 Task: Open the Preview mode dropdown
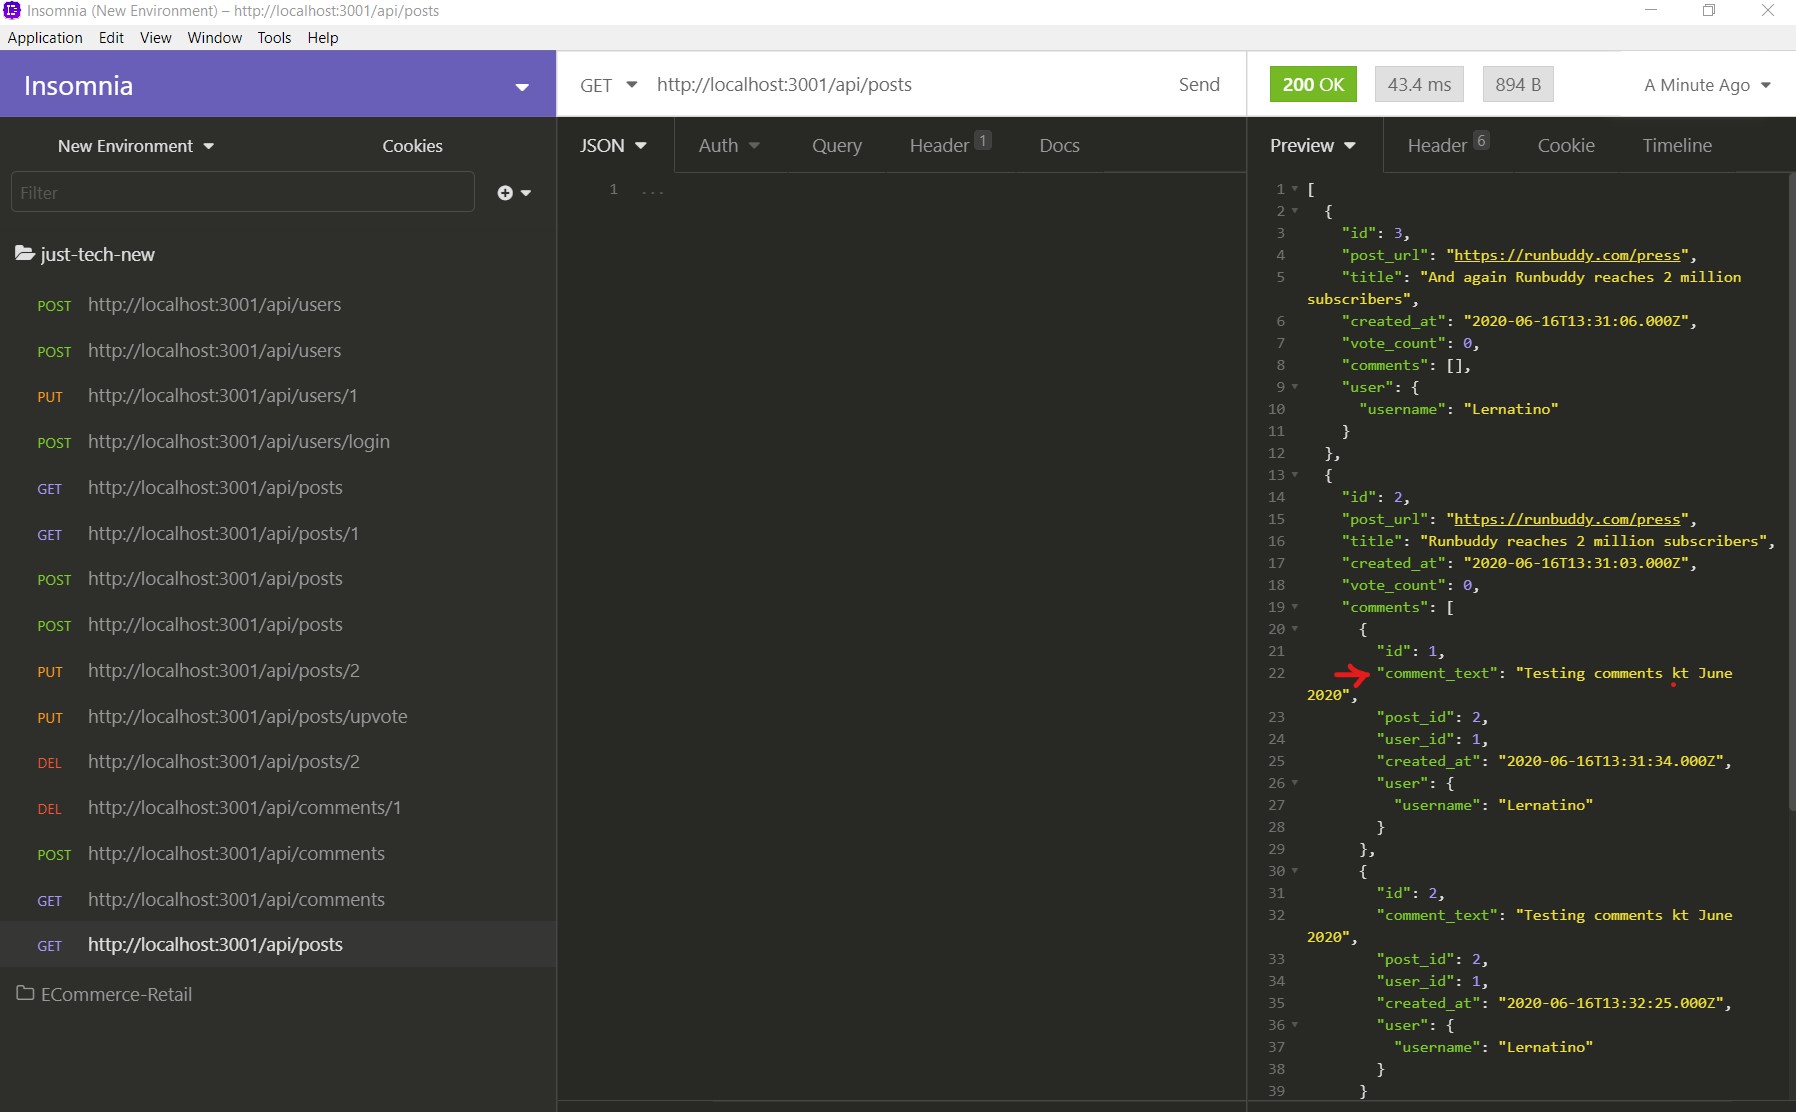point(1313,146)
